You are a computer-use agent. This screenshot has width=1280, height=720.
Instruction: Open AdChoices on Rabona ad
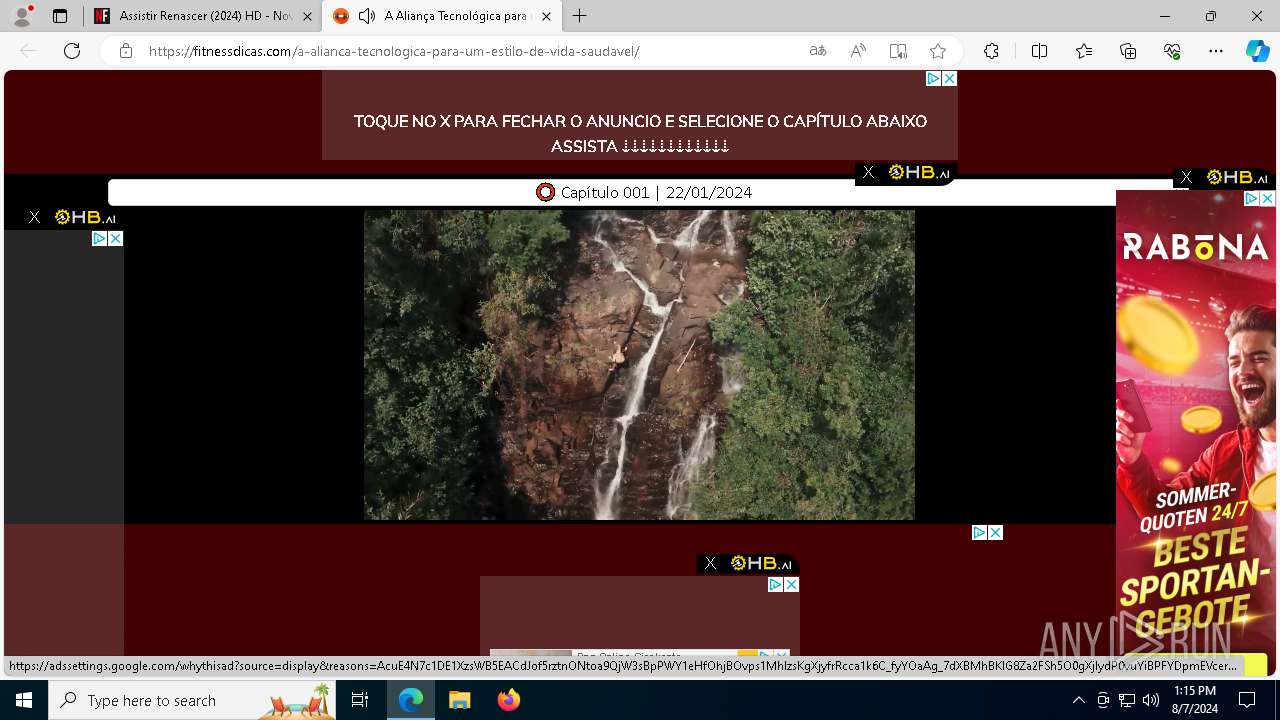[1251, 199]
